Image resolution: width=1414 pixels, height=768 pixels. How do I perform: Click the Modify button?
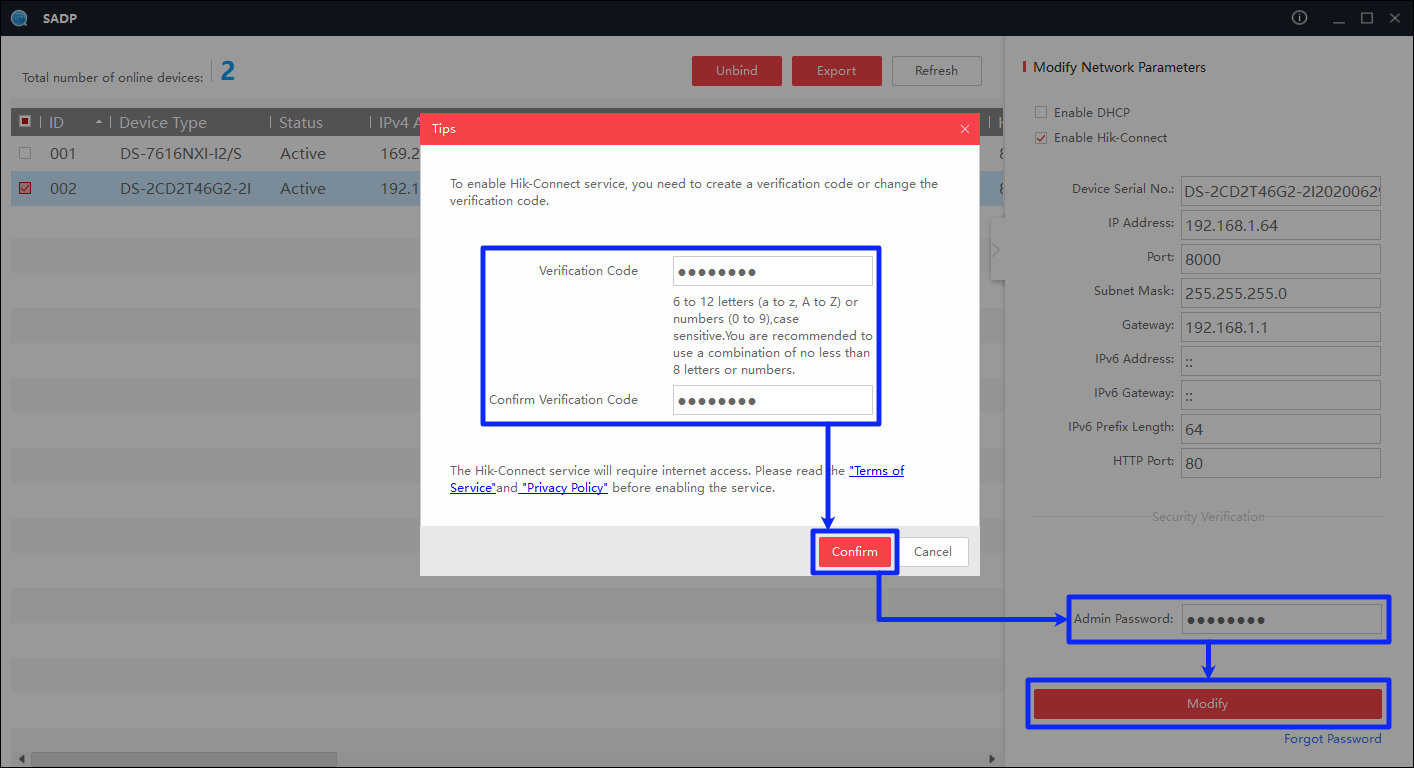pyautogui.click(x=1207, y=704)
